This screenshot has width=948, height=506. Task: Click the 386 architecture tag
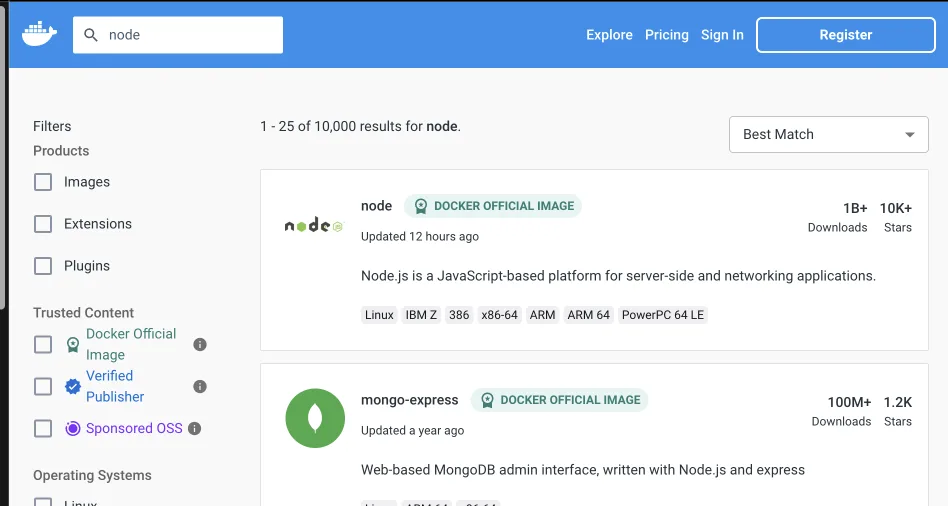[x=459, y=315]
